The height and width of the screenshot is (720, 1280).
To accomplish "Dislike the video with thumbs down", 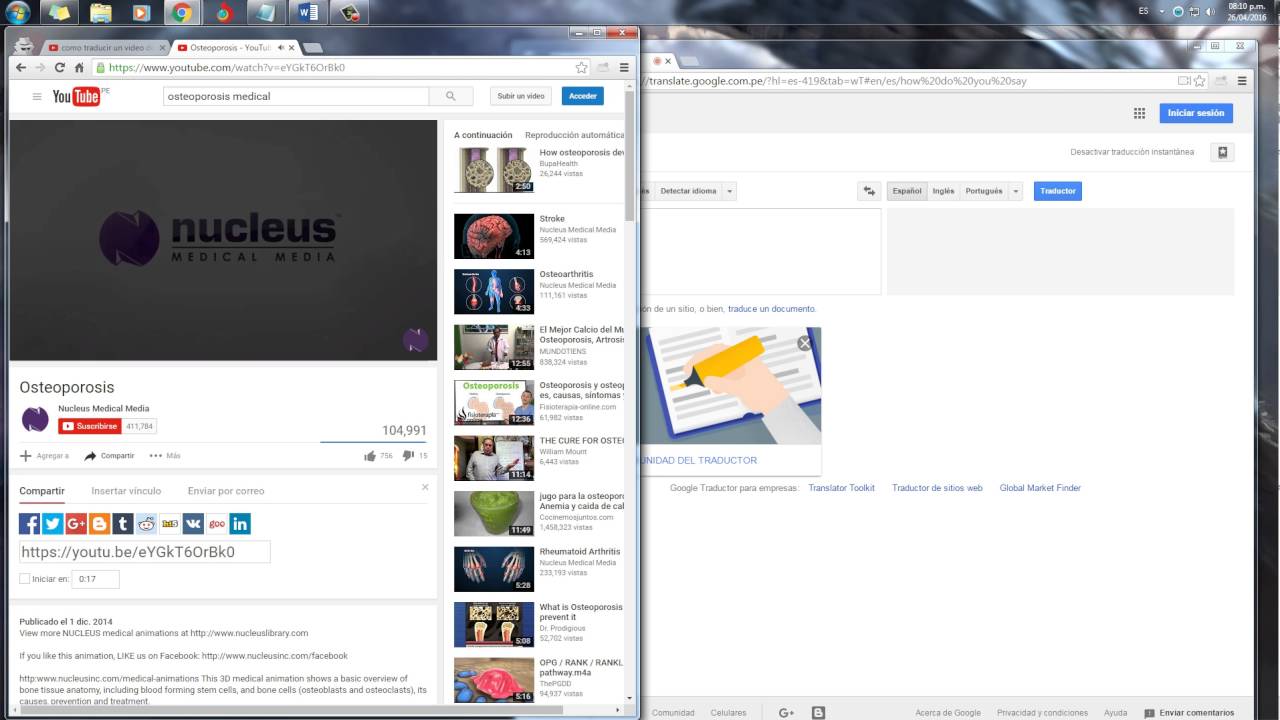I will (x=408, y=455).
